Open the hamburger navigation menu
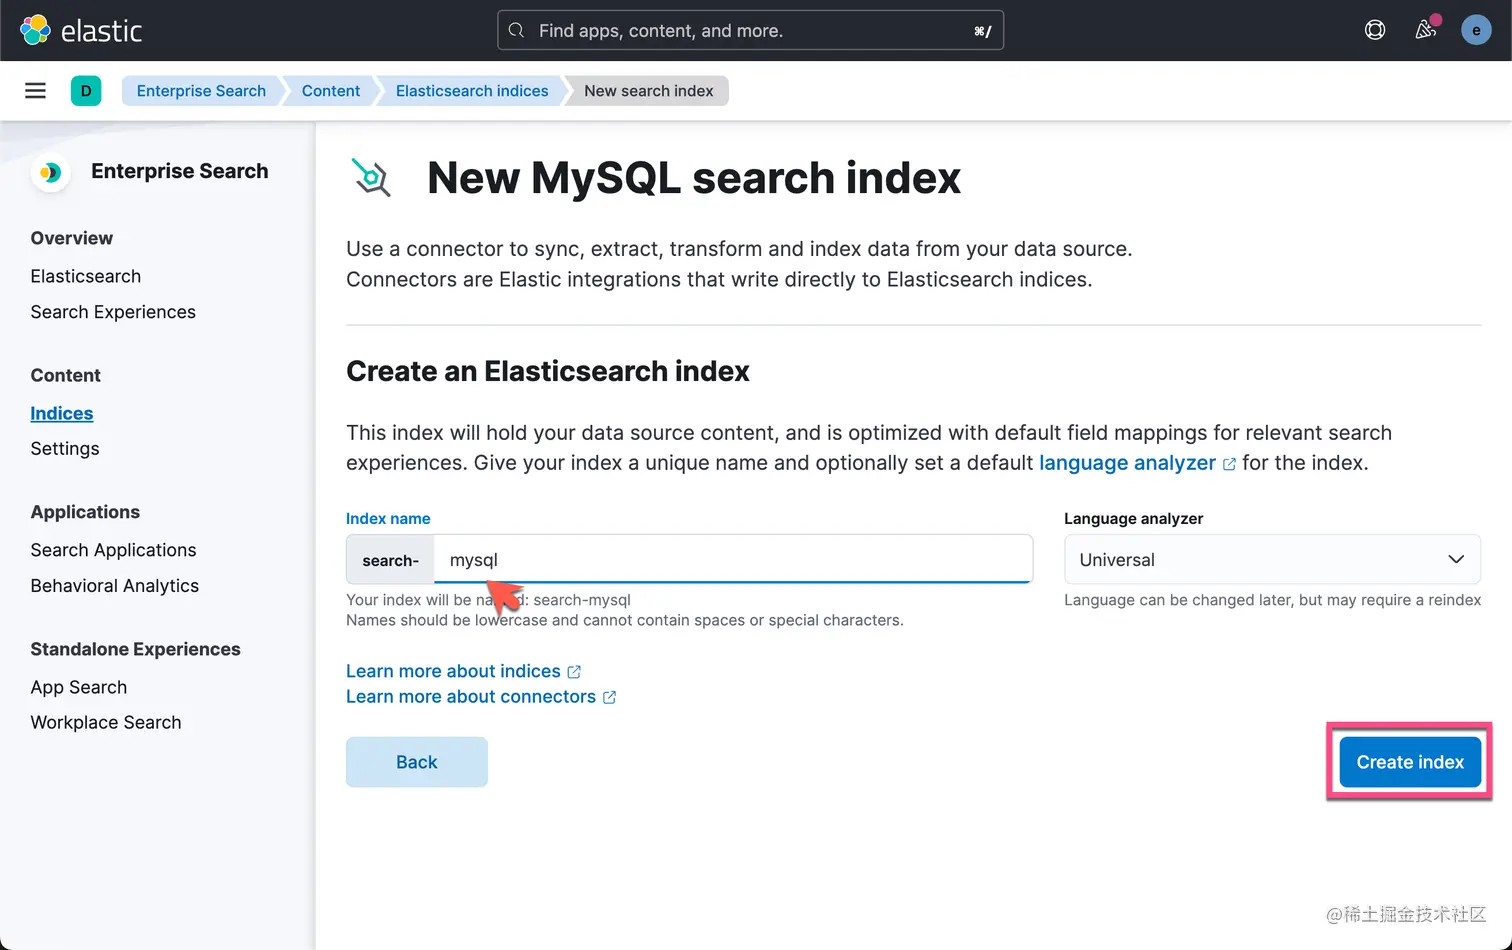This screenshot has height=950, width=1512. point(35,91)
